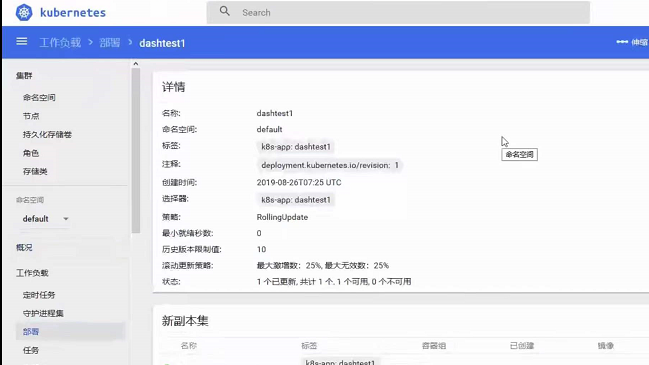Open 守护进程集 in sidebar
This screenshot has width=649, height=365.
tap(43, 314)
